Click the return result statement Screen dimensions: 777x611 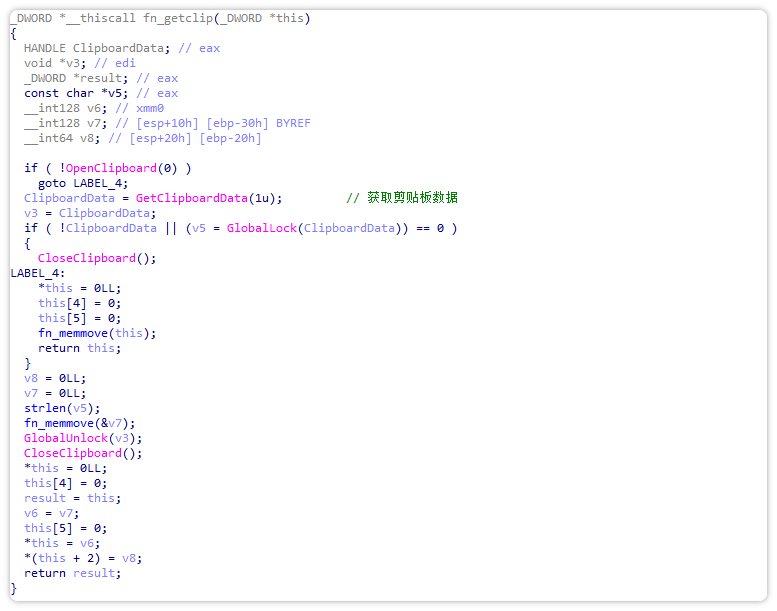(72, 573)
